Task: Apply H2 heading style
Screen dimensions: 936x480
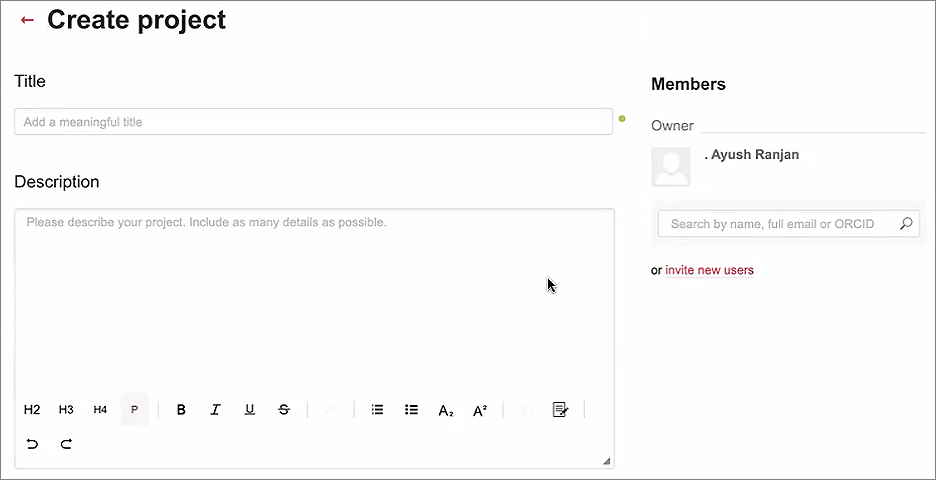Action: (x=32, y=410)
